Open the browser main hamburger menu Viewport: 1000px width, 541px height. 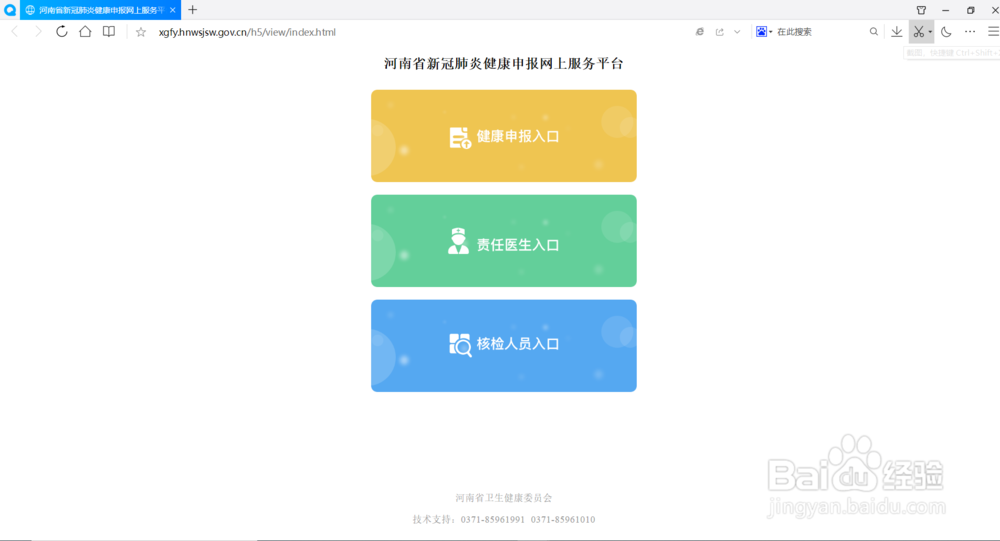[993, 32]
